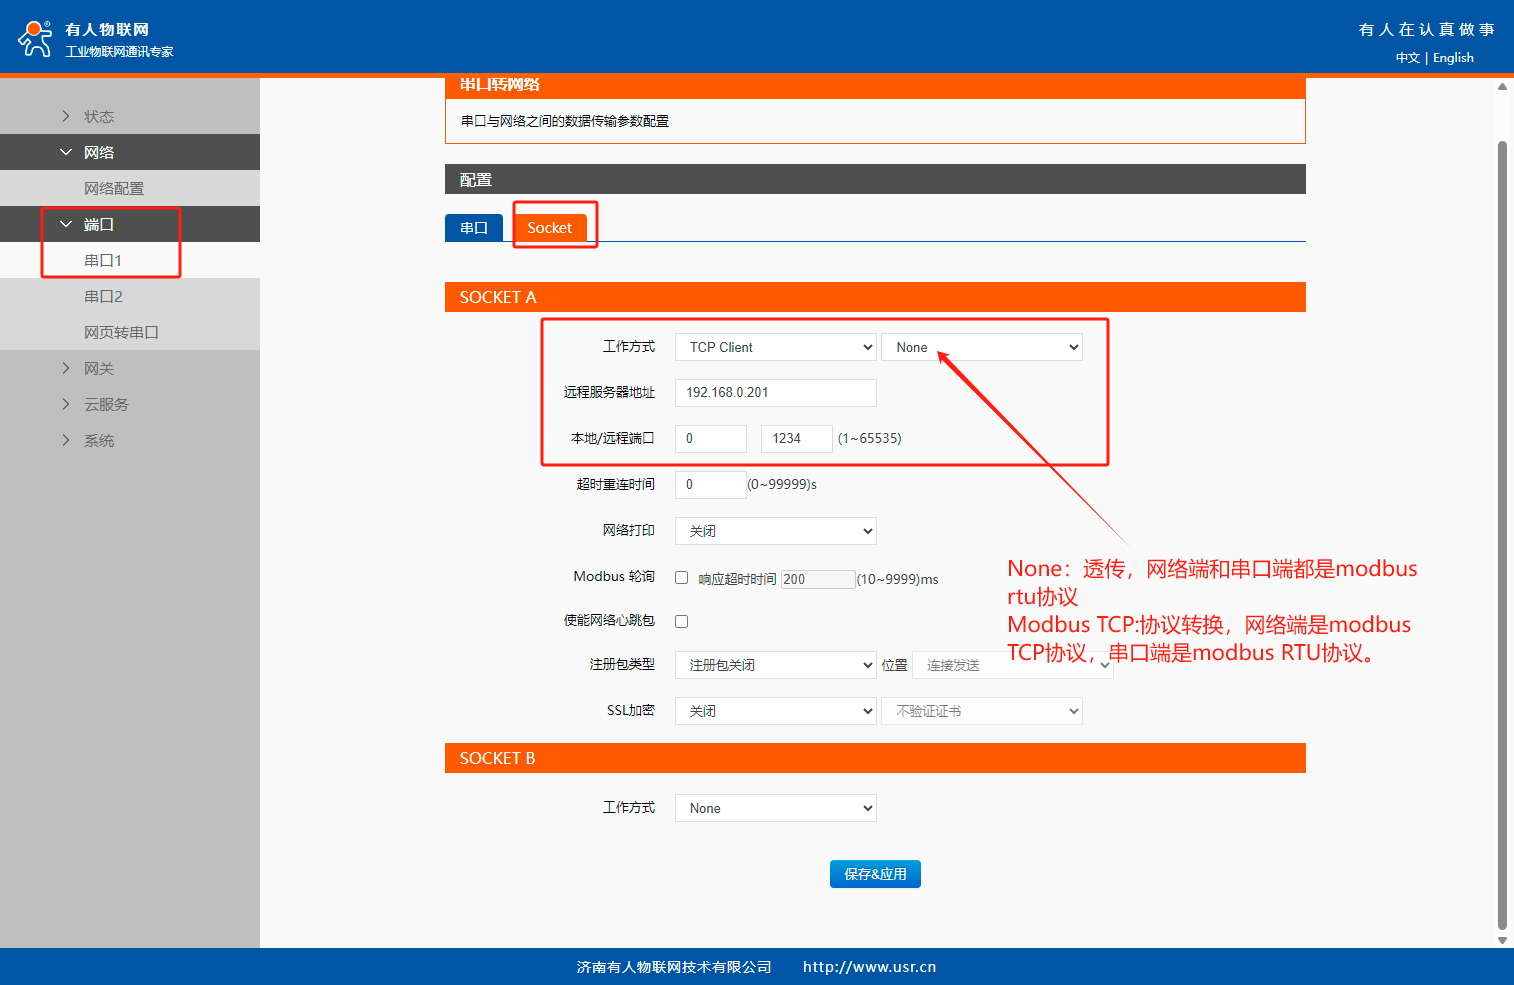The width and height of the screenshot is (1514, 985).
Task: Open the TCP Client work mode dropdown
Action: (x=775, y=347)
